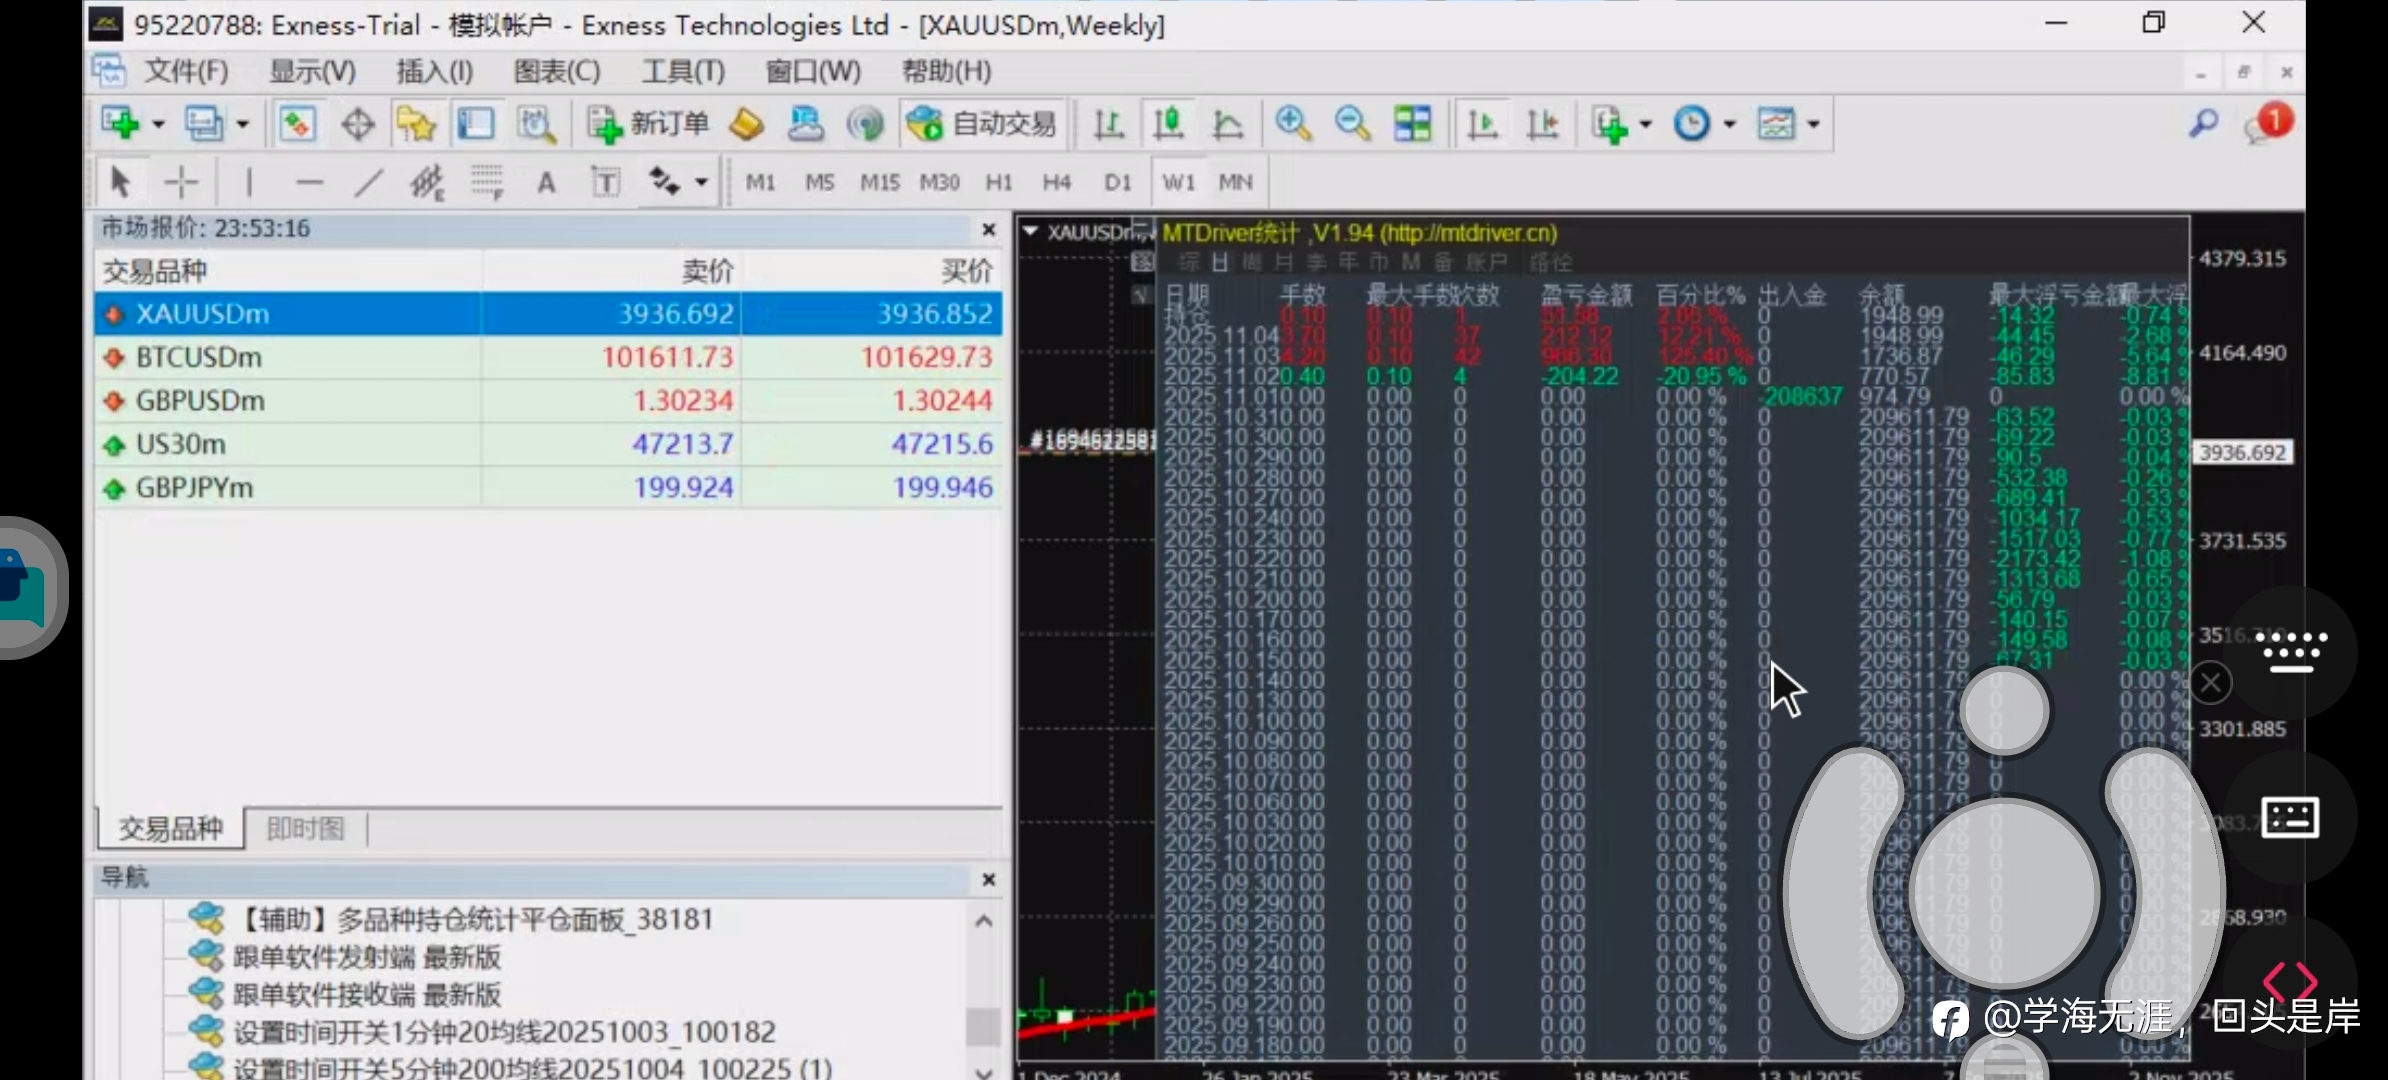Toggle candlestick chart mode
2388x1080 pixels.
point(1168,124)
